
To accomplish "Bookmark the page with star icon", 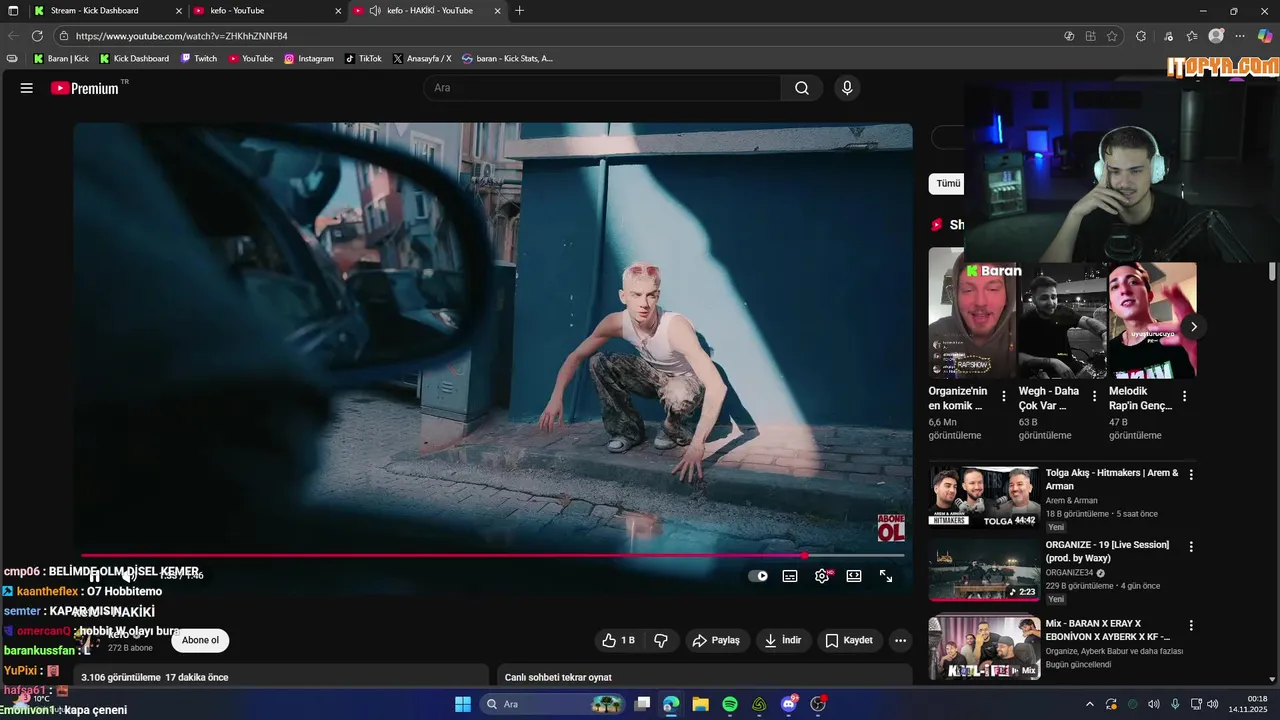I will (x=1112, y=36).
